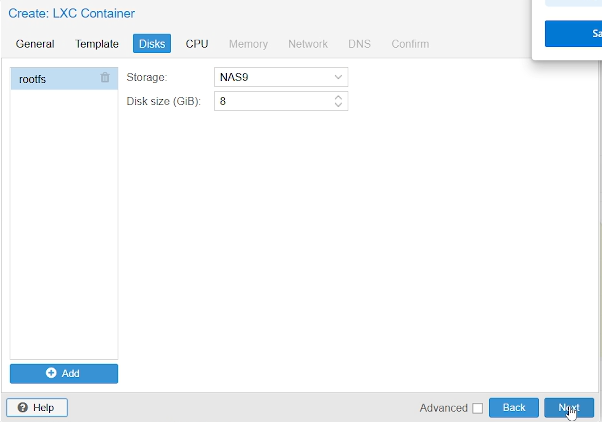Open the Network tab
The width and height of the screenshot is (602, 422).
[x=308, y=44]
